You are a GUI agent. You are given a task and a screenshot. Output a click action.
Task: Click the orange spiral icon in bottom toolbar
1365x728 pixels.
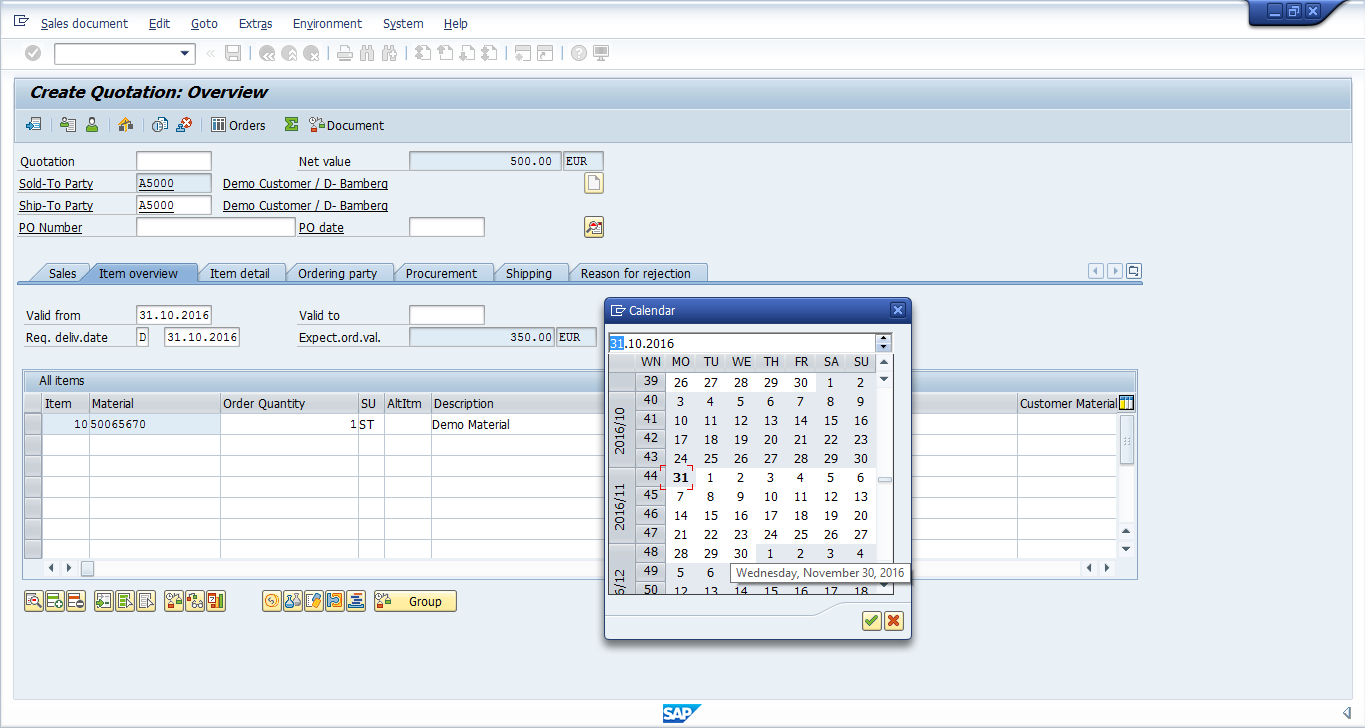coord(272,601)
